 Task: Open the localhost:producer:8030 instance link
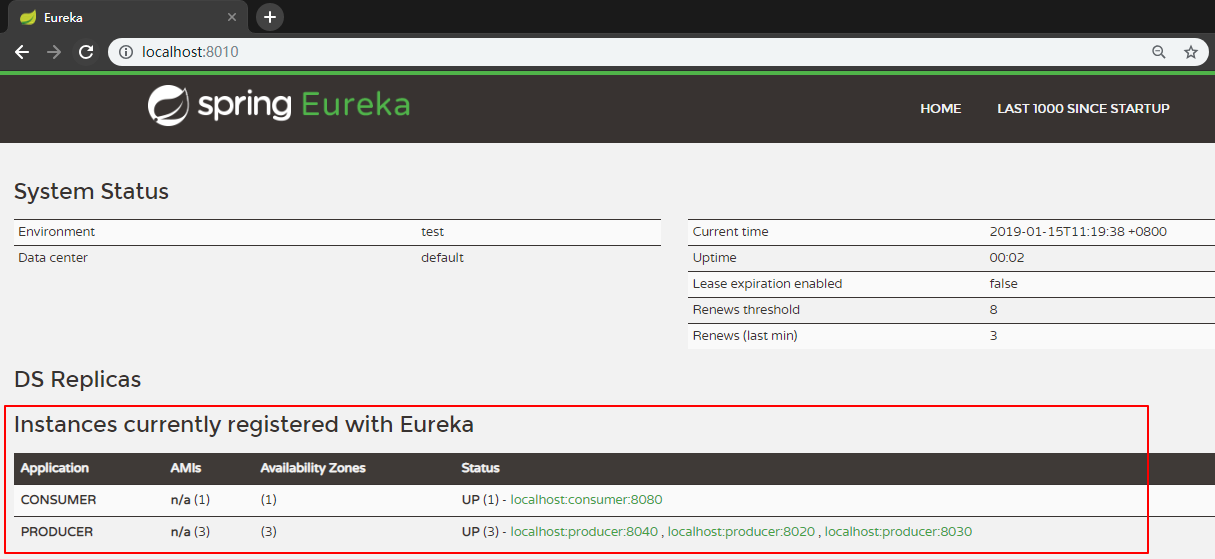[898, 532]
